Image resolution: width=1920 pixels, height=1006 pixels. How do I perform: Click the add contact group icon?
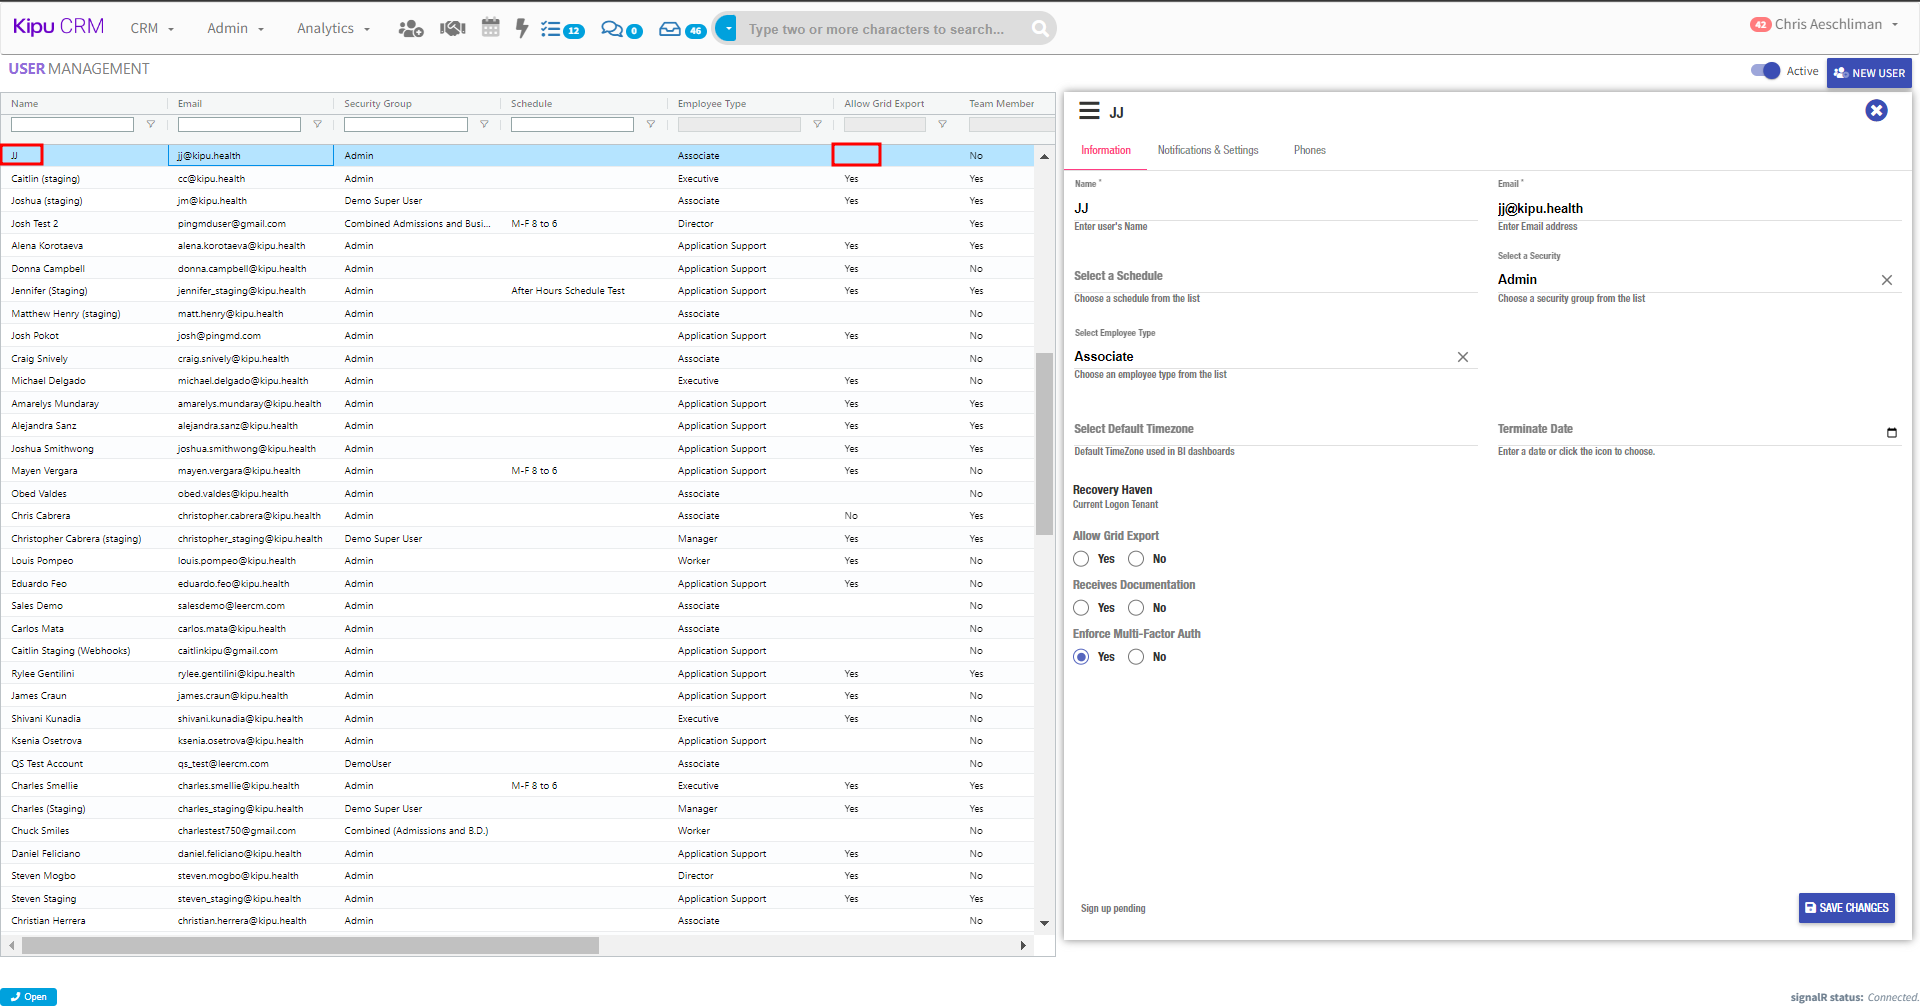tap(410, 29)
